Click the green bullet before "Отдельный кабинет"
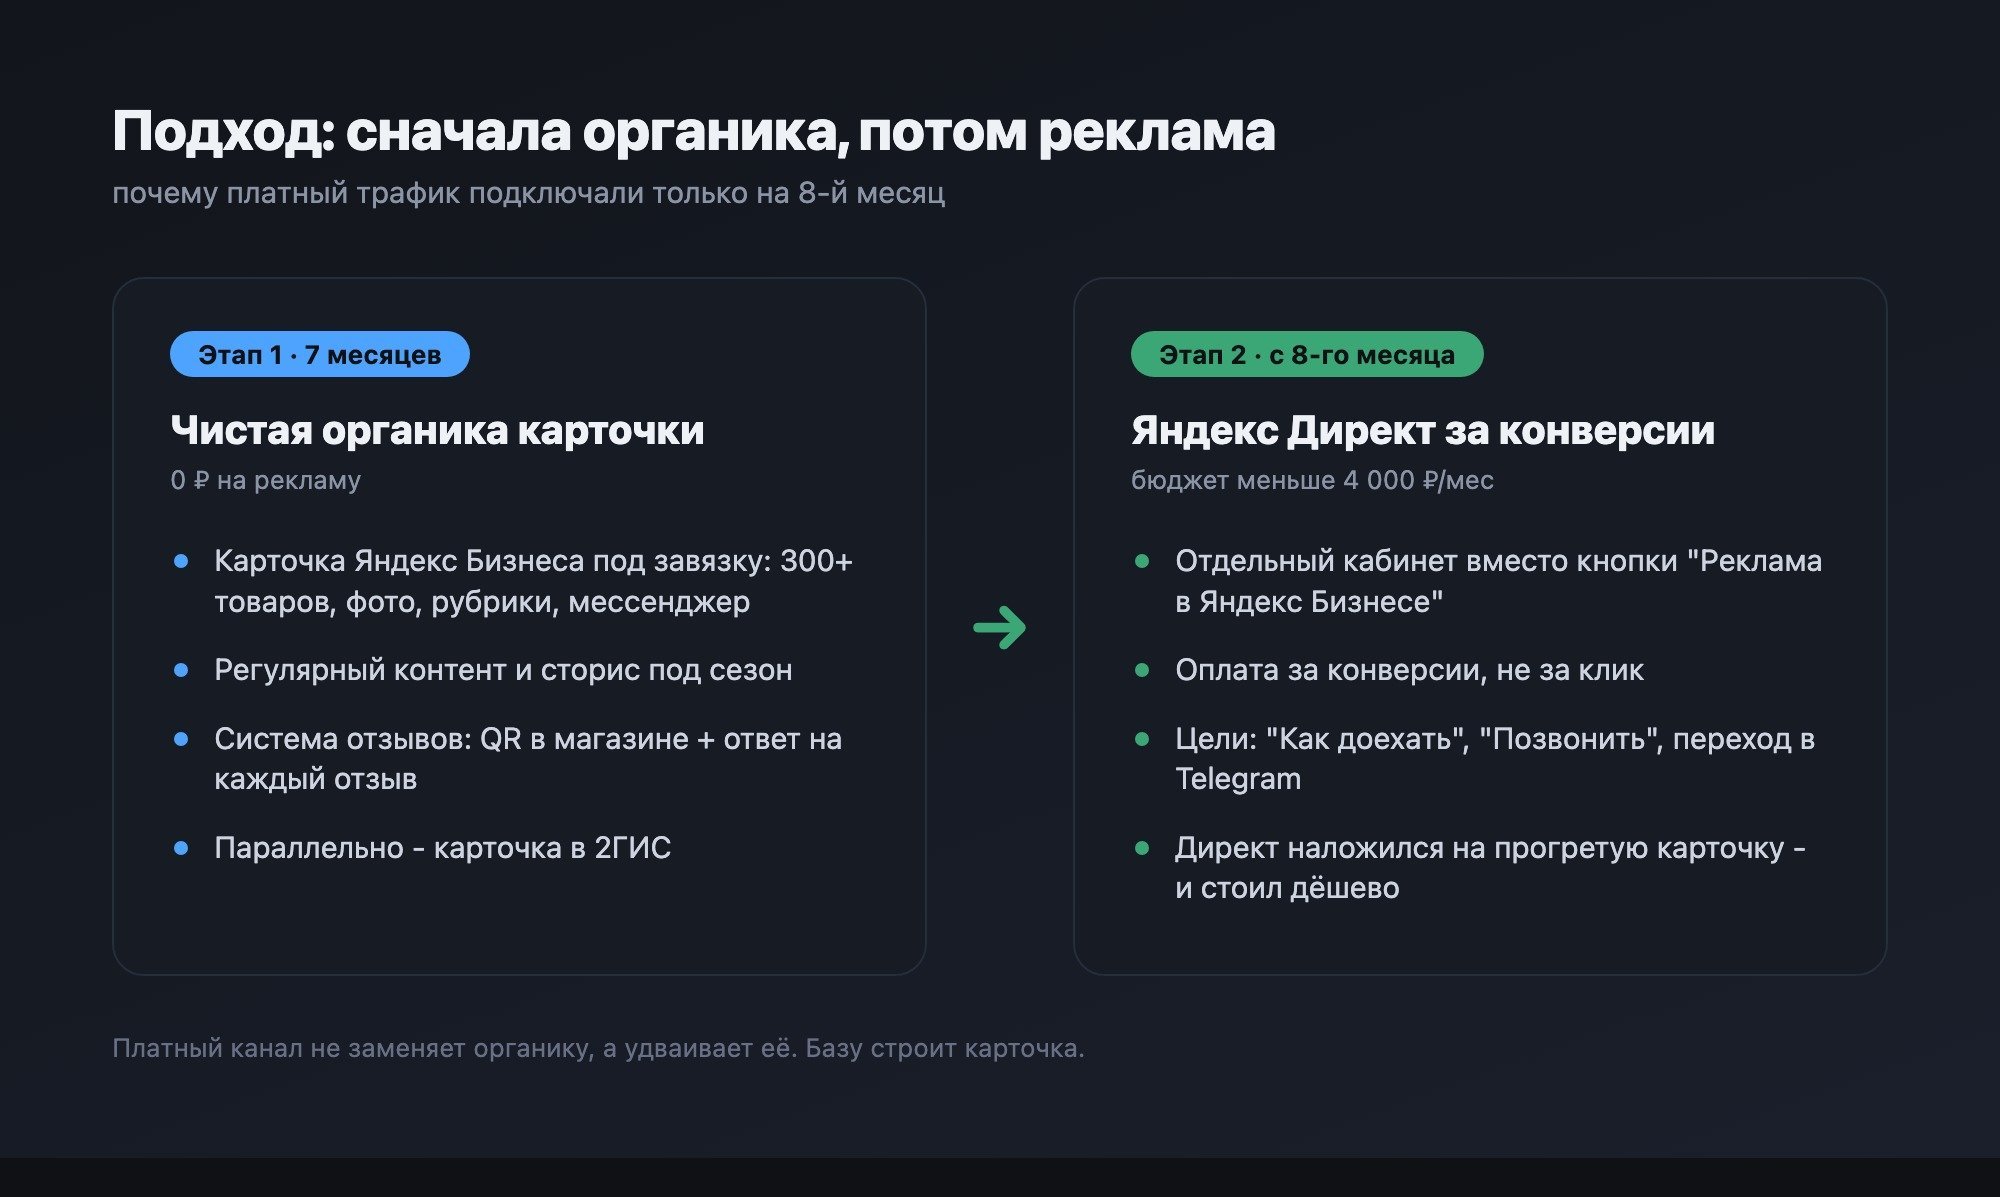Image resolution: width=2000 pixels, height=1197 pixels. pos(1142,562)
